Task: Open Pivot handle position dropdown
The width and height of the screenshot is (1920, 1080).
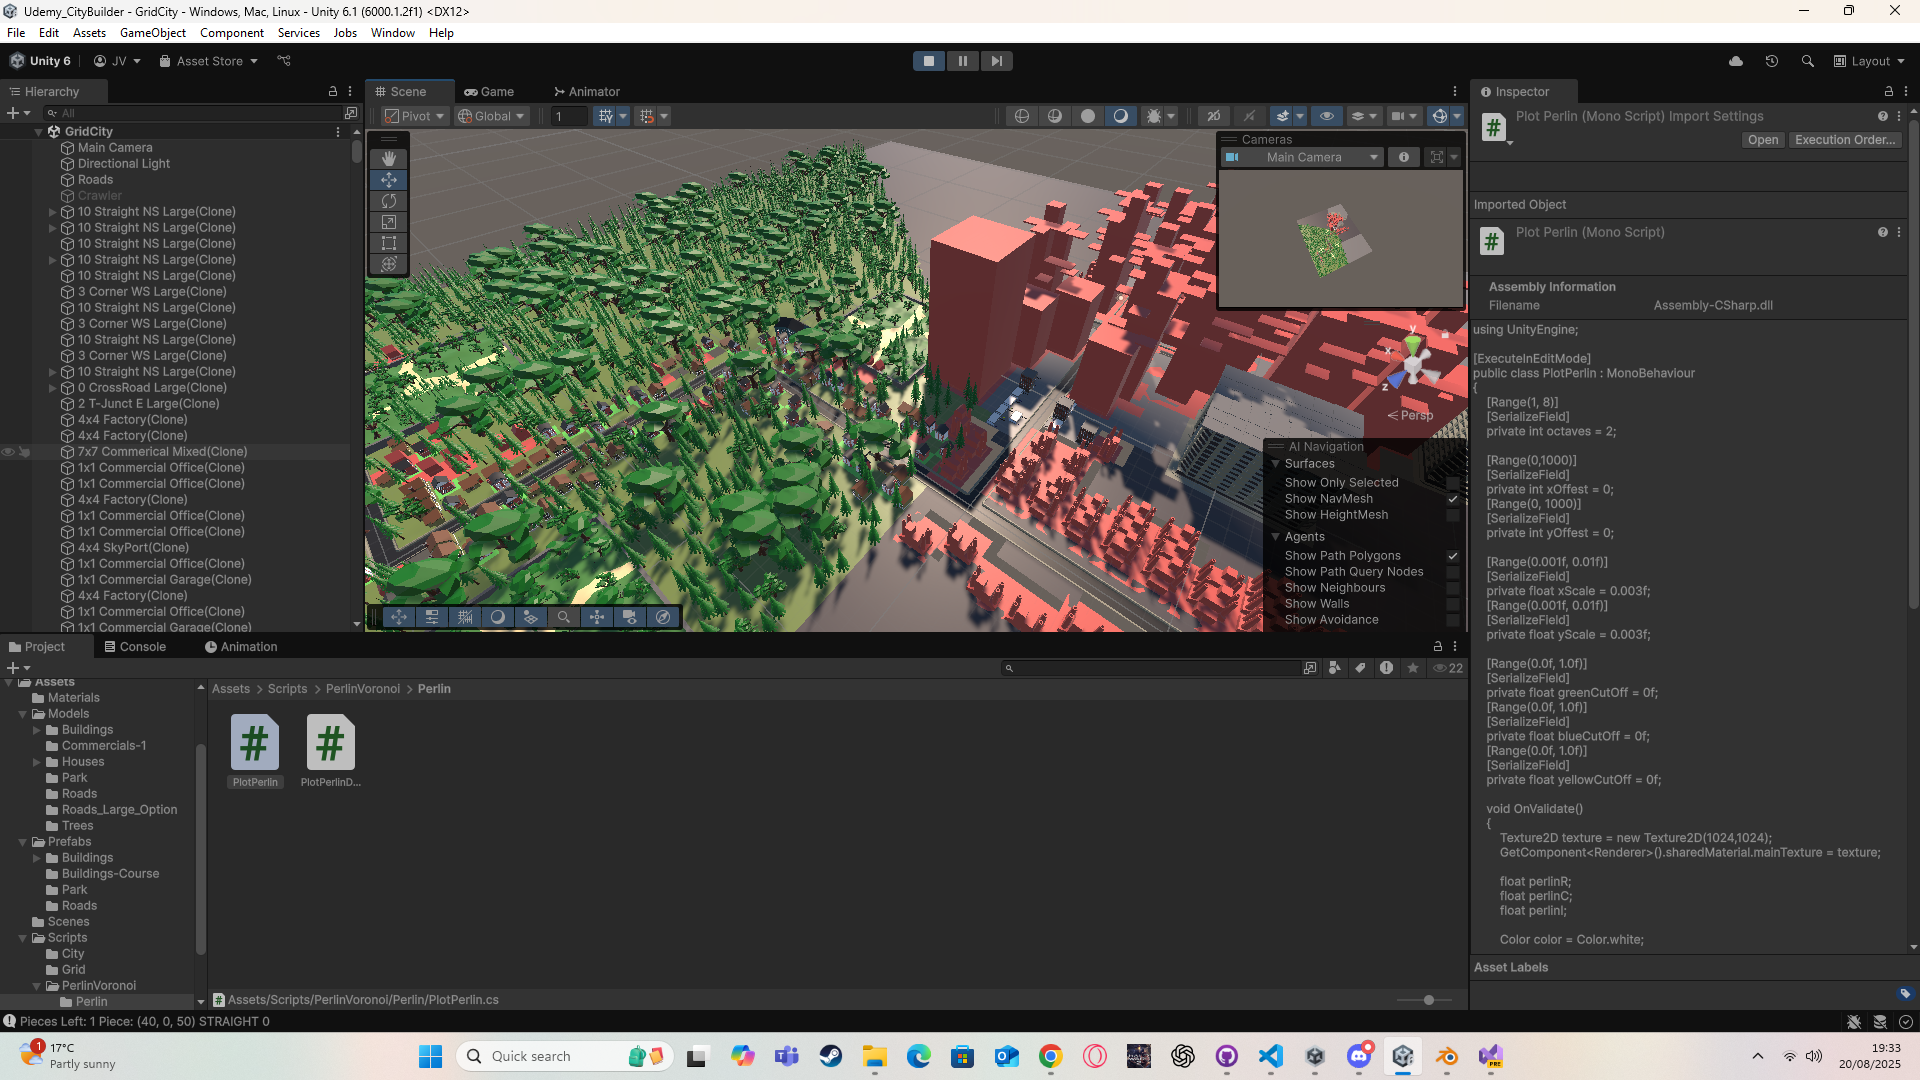Action: pyautogui.click(x=414, y=116)
